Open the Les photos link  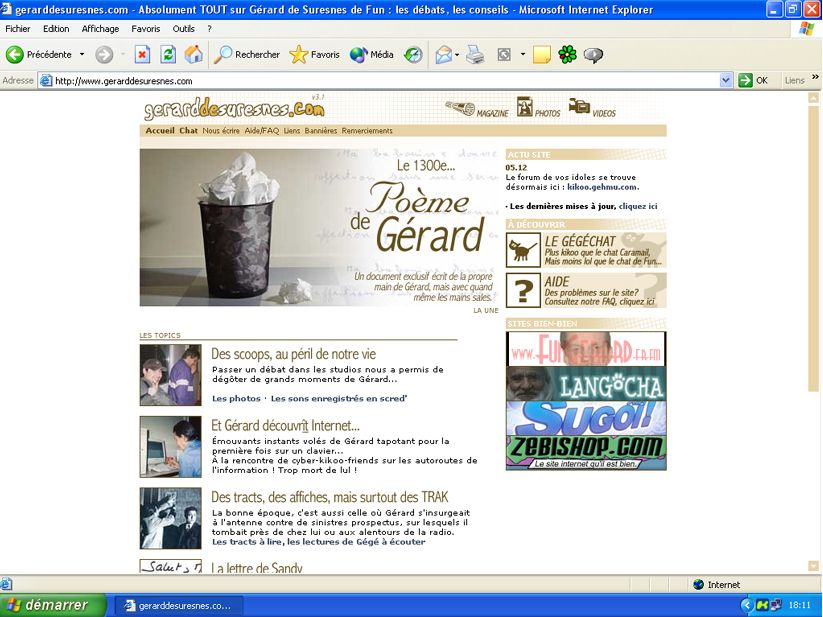click(236, 399)
